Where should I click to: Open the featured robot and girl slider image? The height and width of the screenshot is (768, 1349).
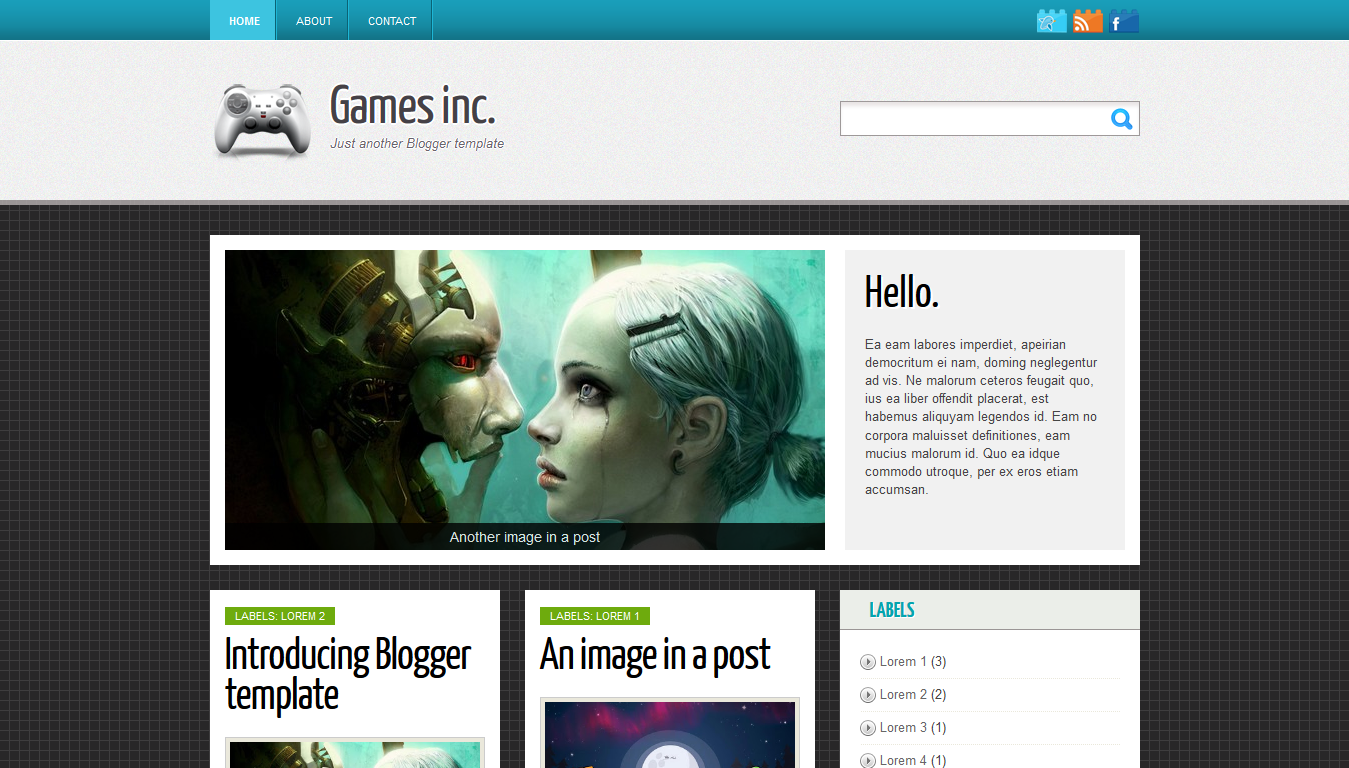(x=525, y=400)
